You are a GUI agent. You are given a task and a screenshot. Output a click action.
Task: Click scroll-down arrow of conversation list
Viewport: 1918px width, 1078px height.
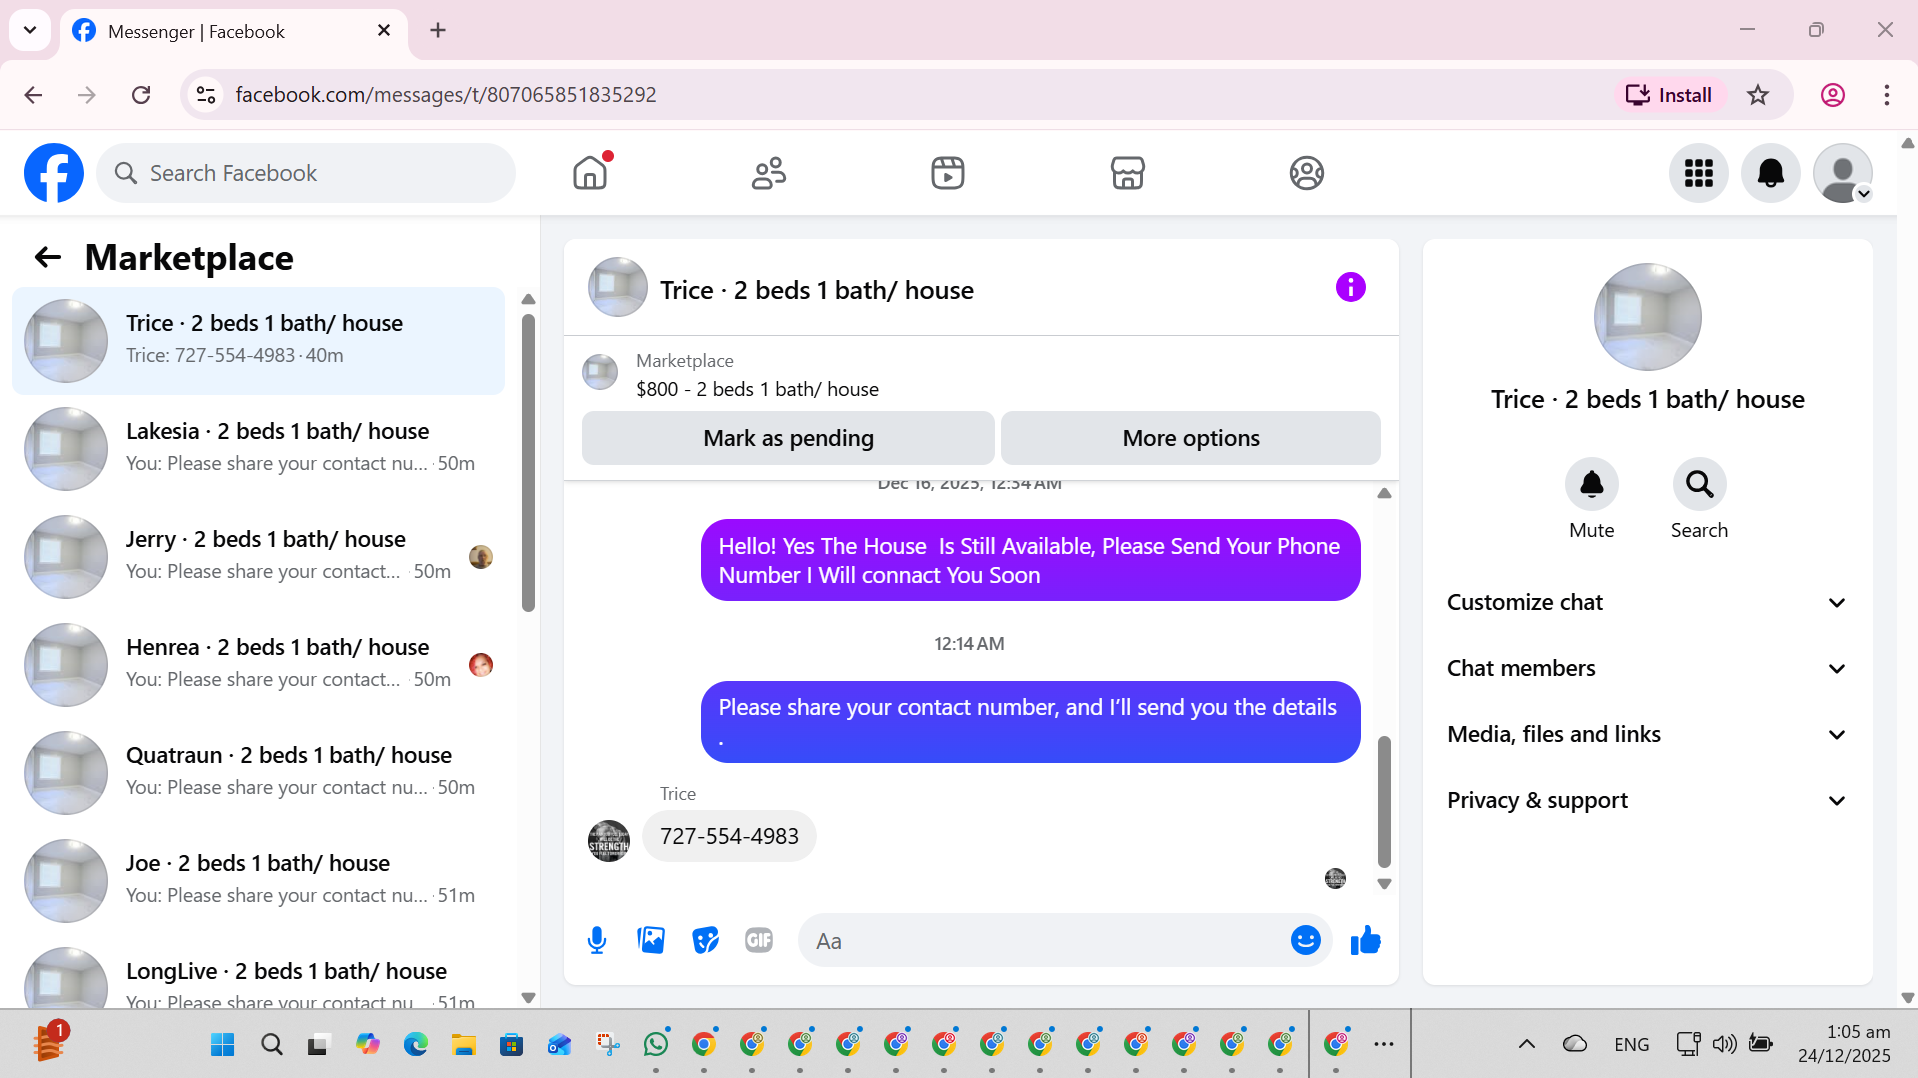[528, 997]
